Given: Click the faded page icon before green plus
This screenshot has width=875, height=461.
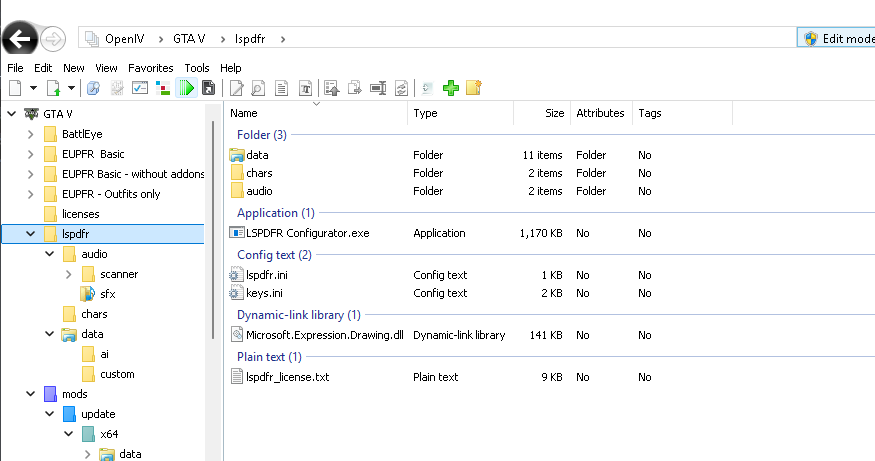Looking at the screenshot, I should [x=427, y=88].
